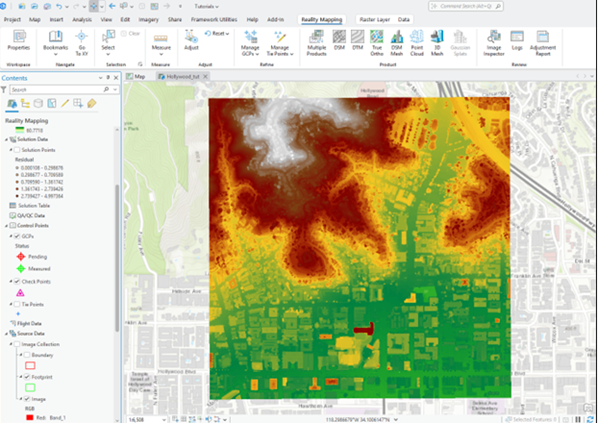Pause drawing in the status bar
Screen dimensions: 598x423
579,420
